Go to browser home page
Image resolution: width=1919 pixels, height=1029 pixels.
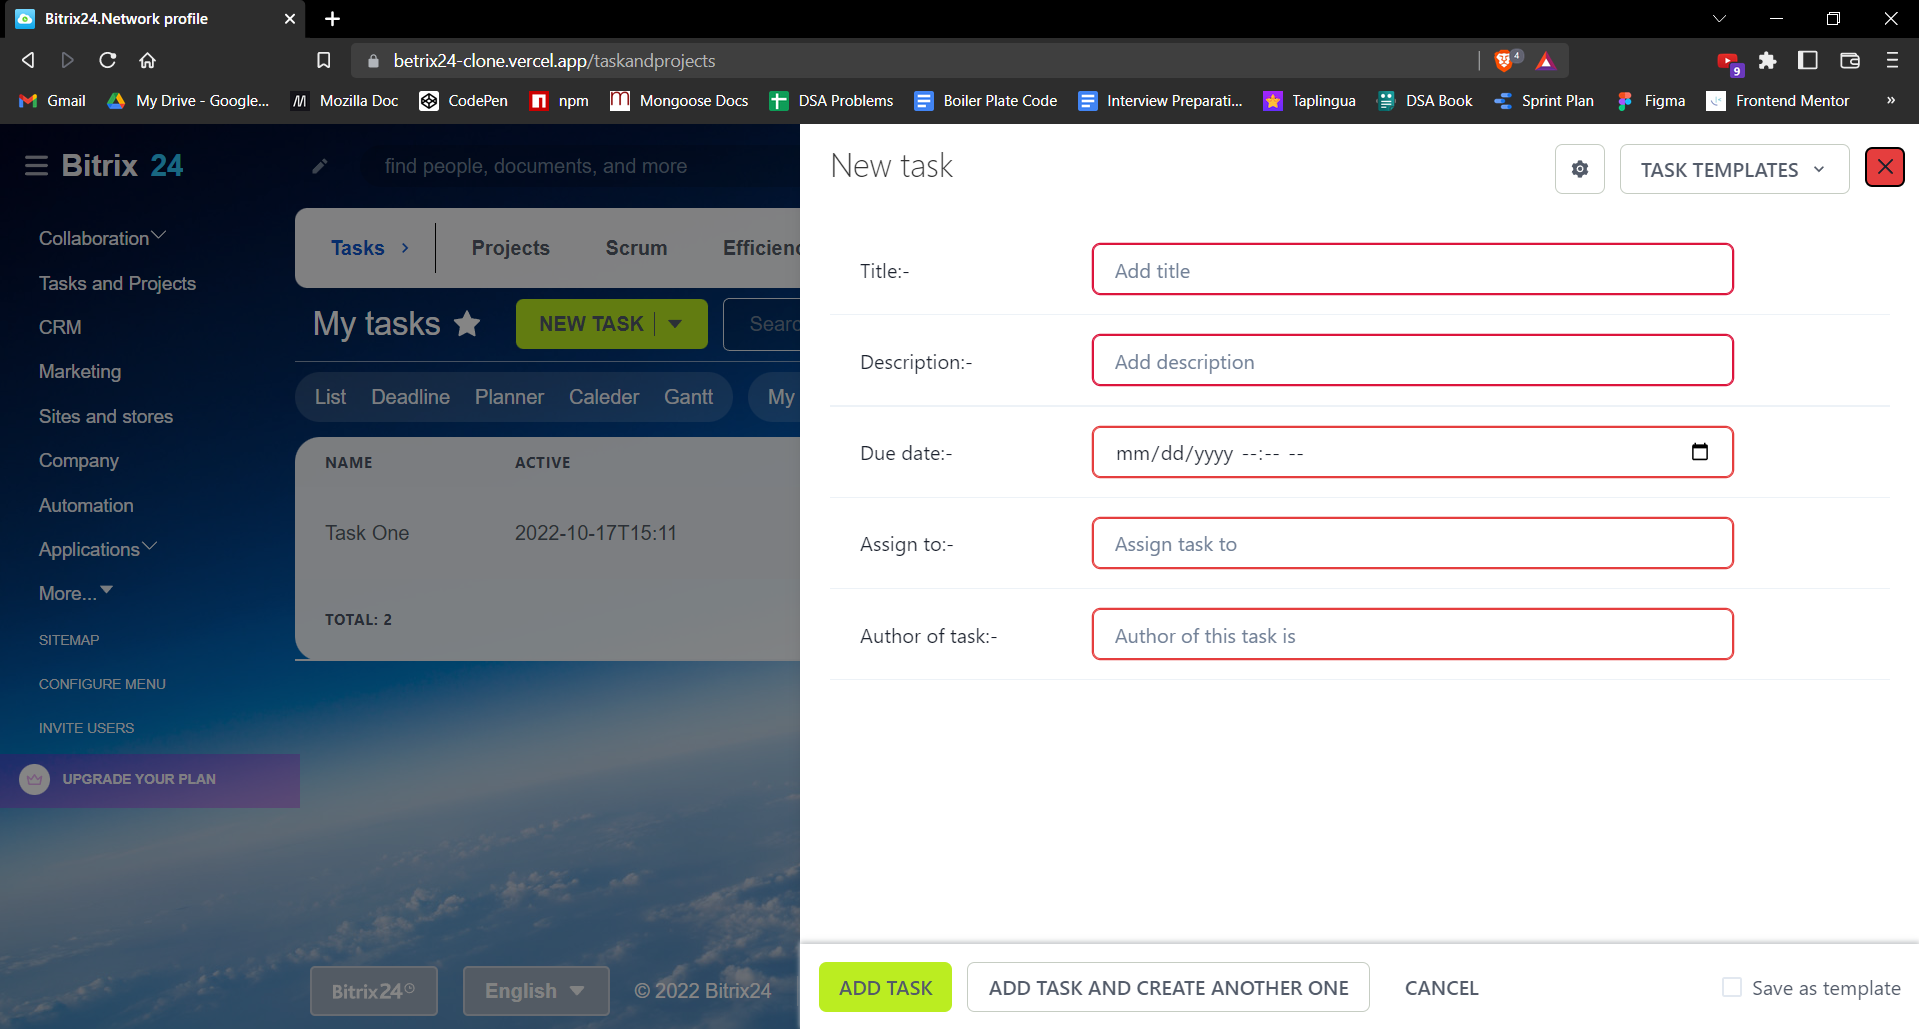[x=148, y=60]
